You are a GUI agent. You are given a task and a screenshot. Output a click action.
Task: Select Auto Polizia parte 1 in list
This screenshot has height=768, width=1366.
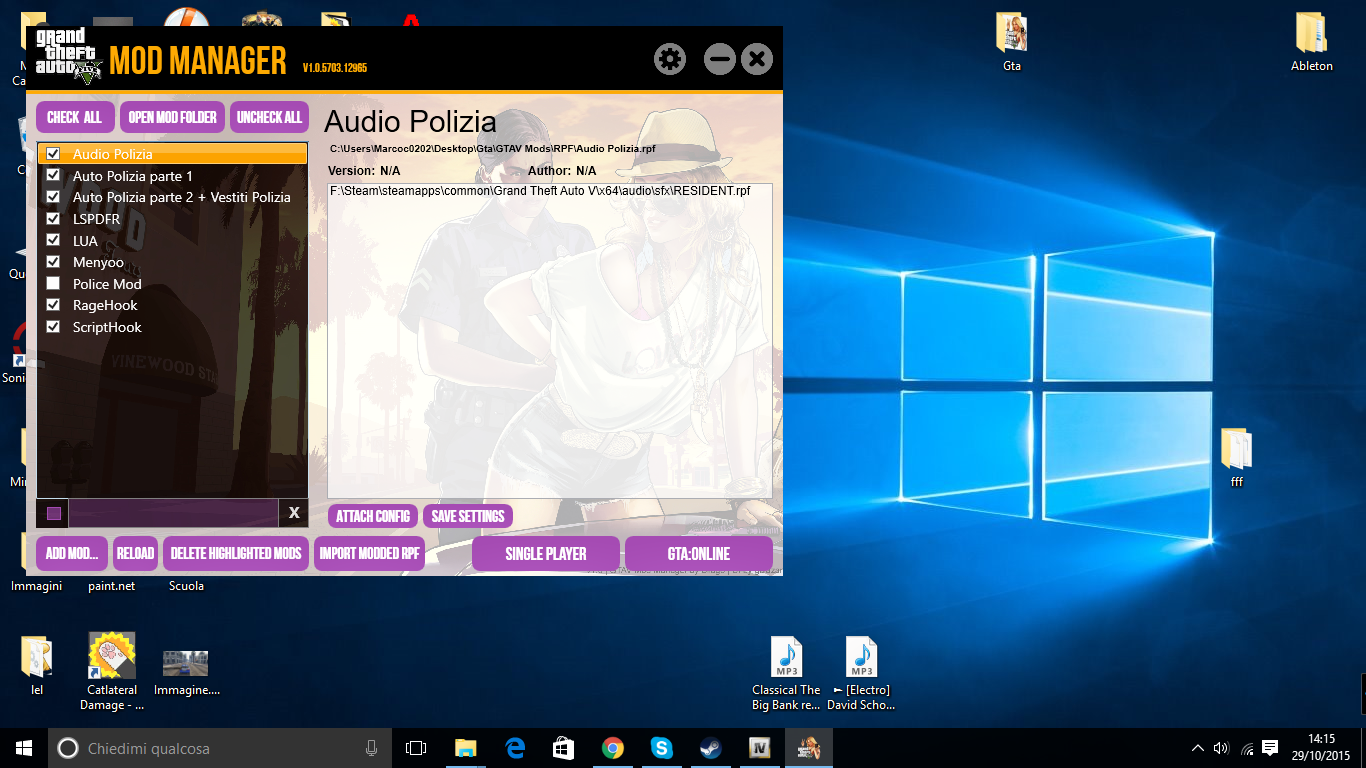tap(133, 176)
